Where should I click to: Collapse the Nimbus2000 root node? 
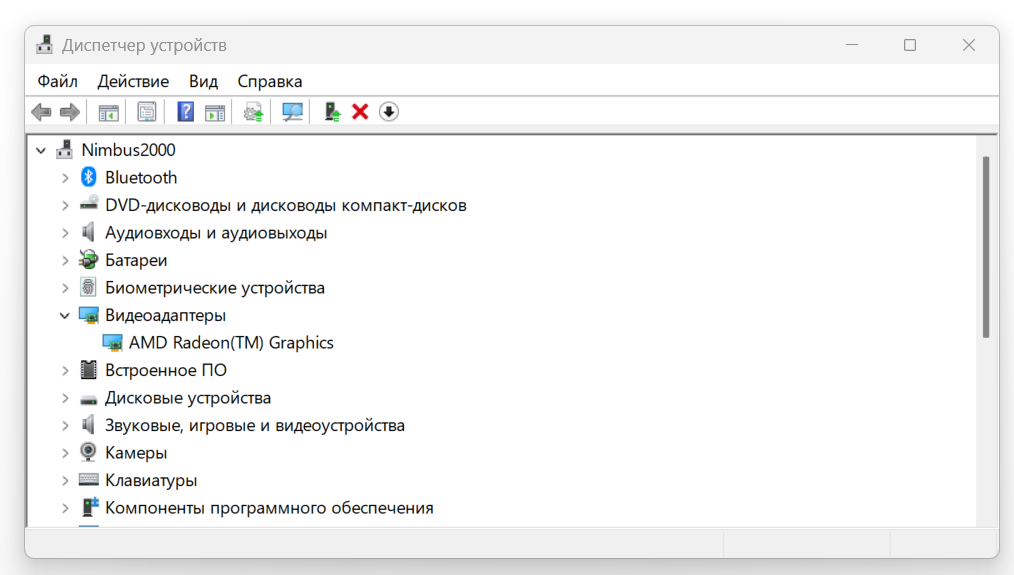click(x=41, y=151)
